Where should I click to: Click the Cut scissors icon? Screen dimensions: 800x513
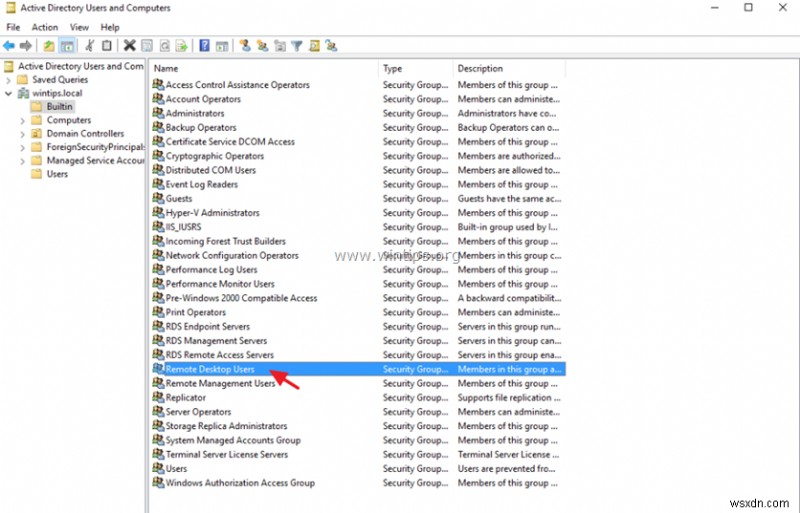coord(90,46)
